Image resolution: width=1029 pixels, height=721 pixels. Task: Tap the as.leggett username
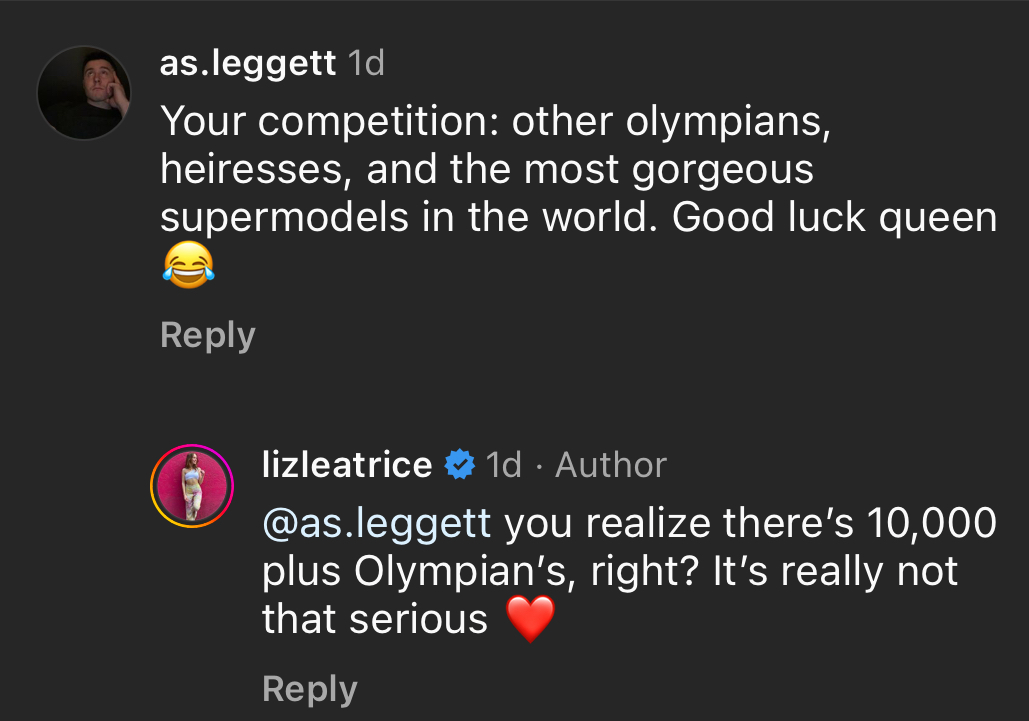247,64
